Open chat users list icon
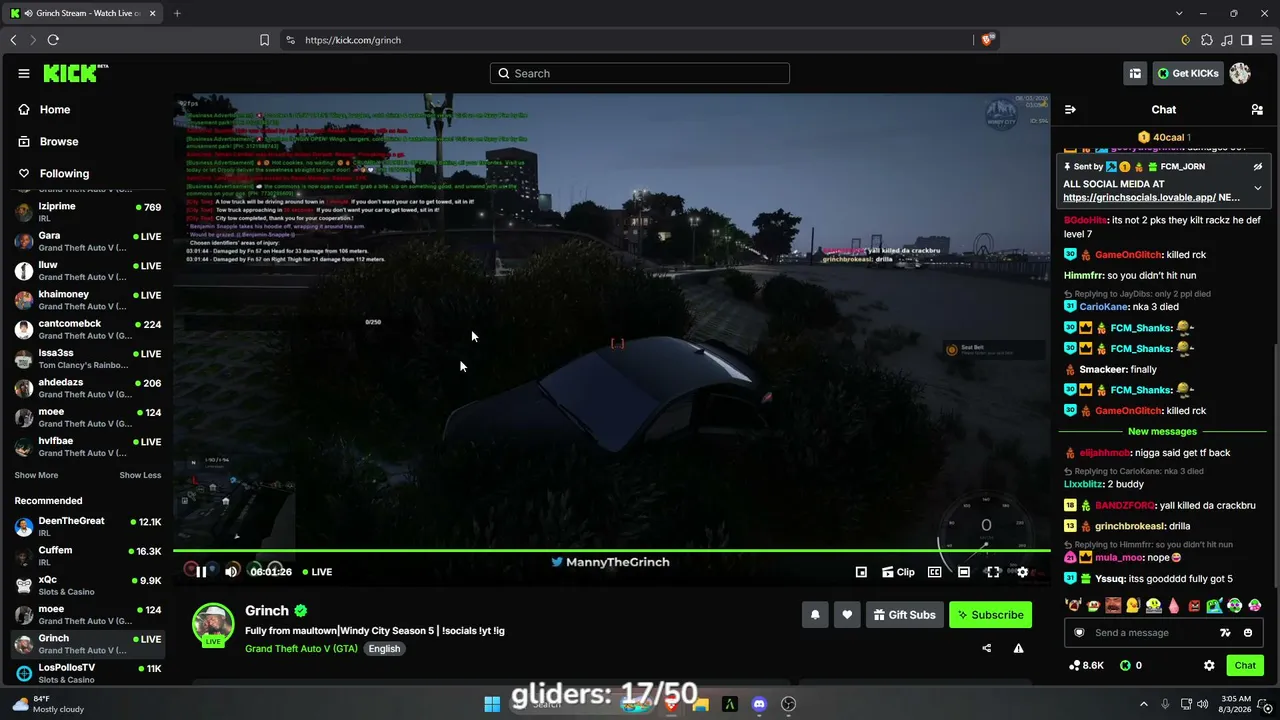The width and height of the screenshot is (1280, 720). pos(1257,110)
